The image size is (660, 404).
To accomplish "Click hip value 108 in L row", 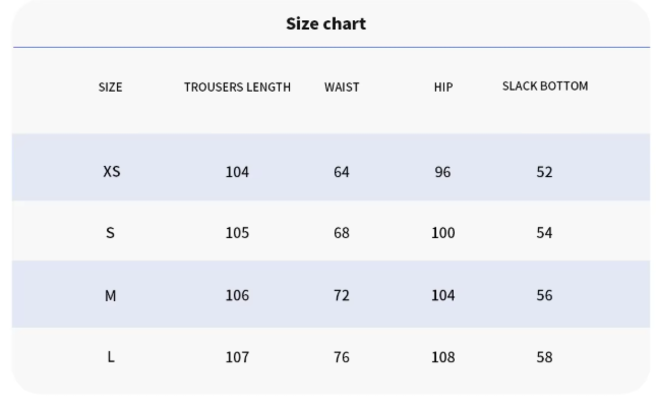I will (x=443, y=357).
